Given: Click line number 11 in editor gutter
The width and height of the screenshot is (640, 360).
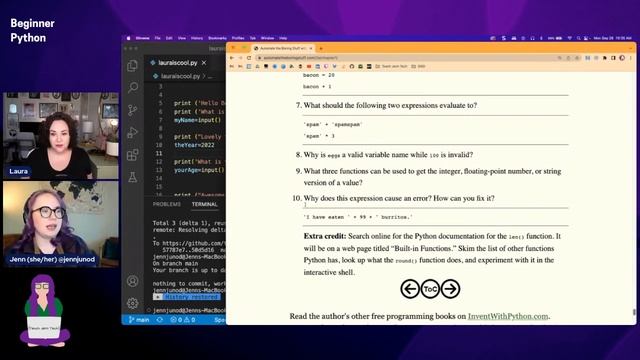Looking at the screenshot, I should [x=159, y=153].
